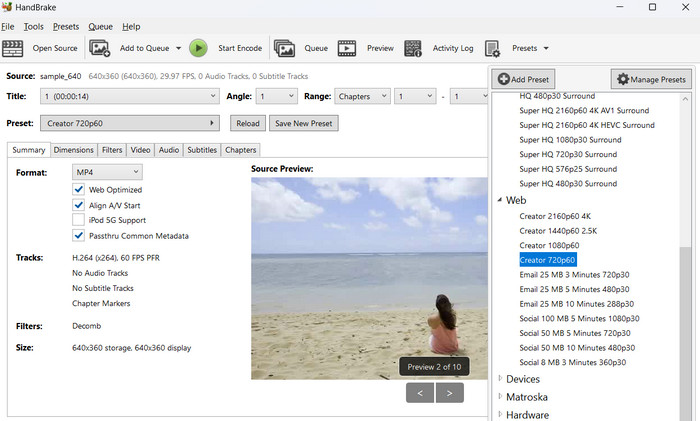Screen dimensions: 700x421
Task: Click the green Start Encode play icon
Action: click(198, 48)
